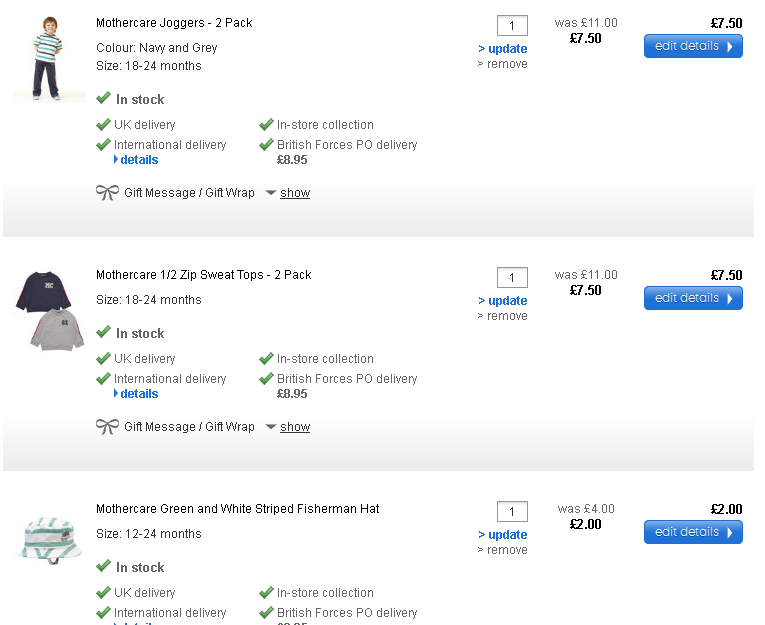Update quantity for Zip Sweat Tops
The width and height of the screenshot is (765, 625).
[507, 301]
